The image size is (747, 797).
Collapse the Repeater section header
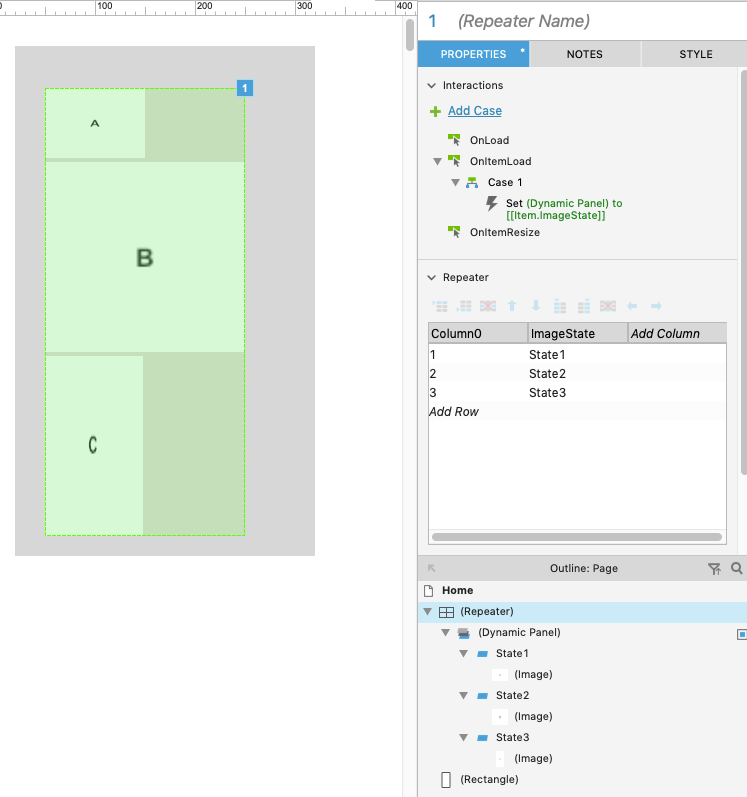432,278
